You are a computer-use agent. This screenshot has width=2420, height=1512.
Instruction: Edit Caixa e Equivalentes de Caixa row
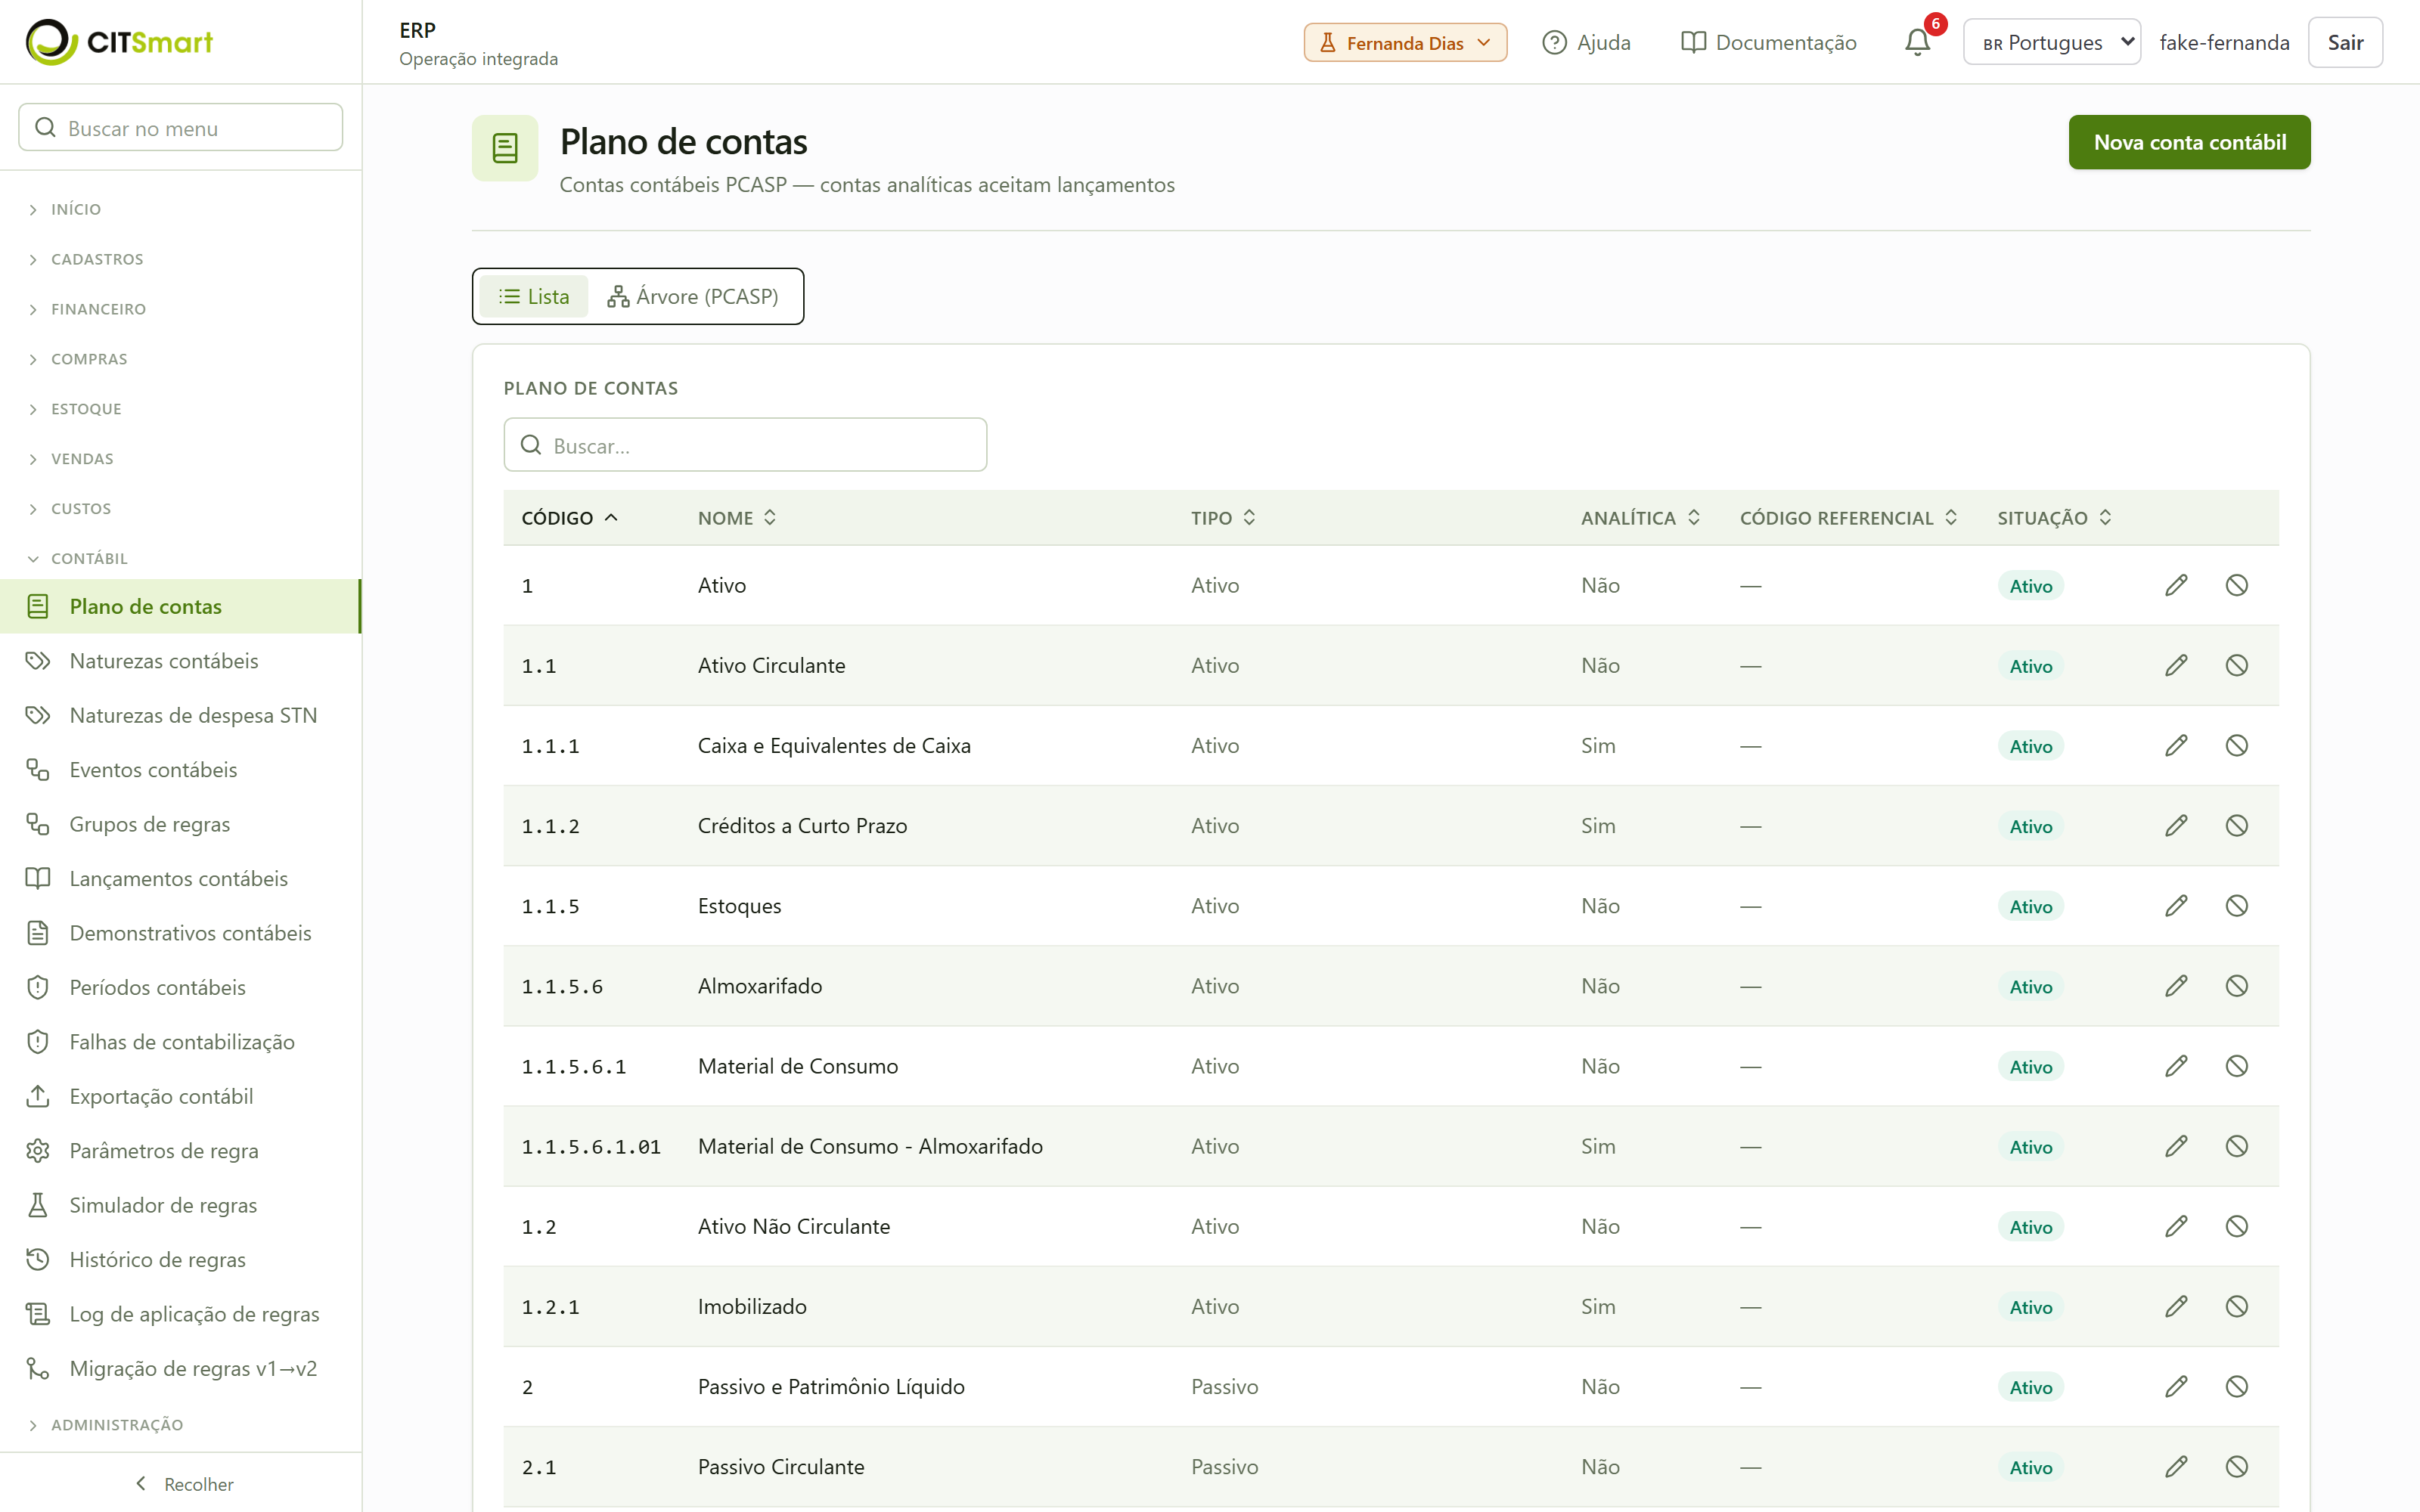click(2176, 746)
